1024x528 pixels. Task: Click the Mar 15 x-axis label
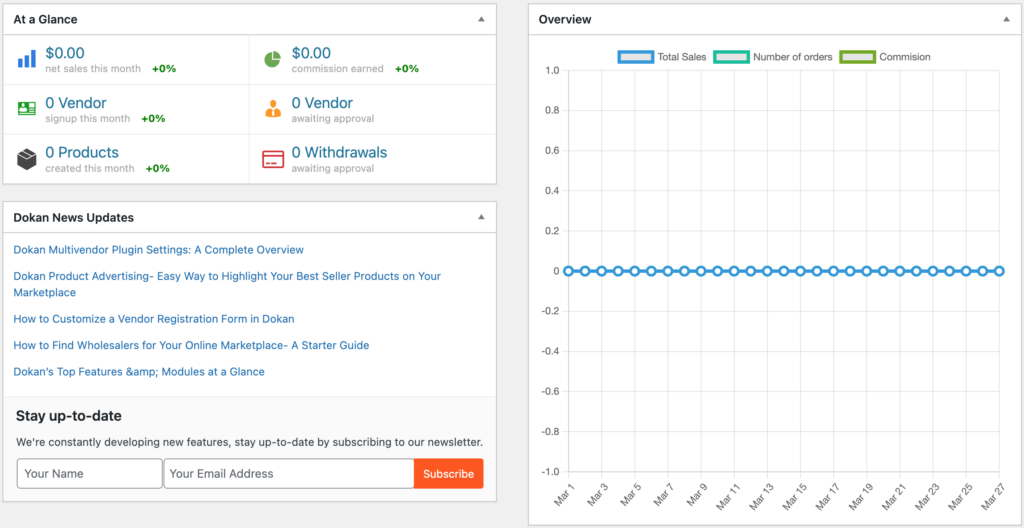tap(793, 496)
